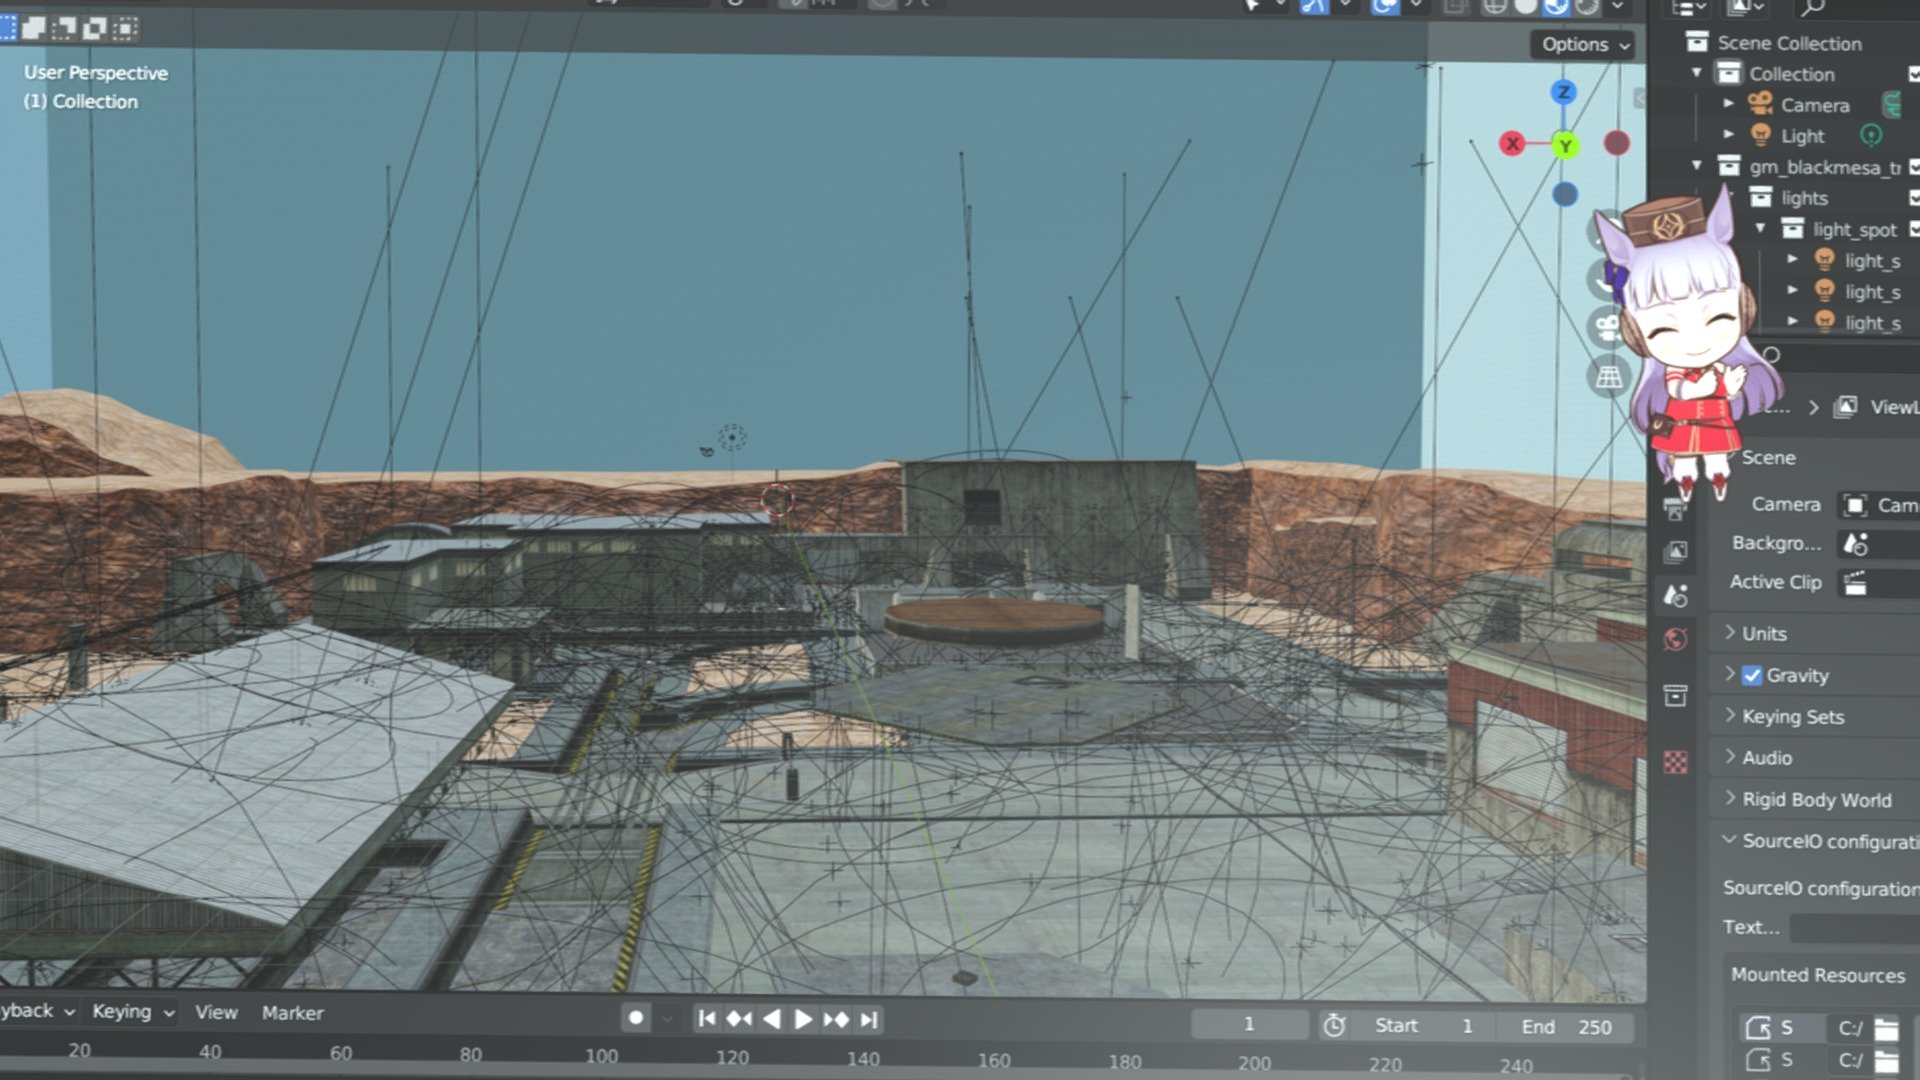Toggle exclude checkbox for light_spot row

point(1914,229)
